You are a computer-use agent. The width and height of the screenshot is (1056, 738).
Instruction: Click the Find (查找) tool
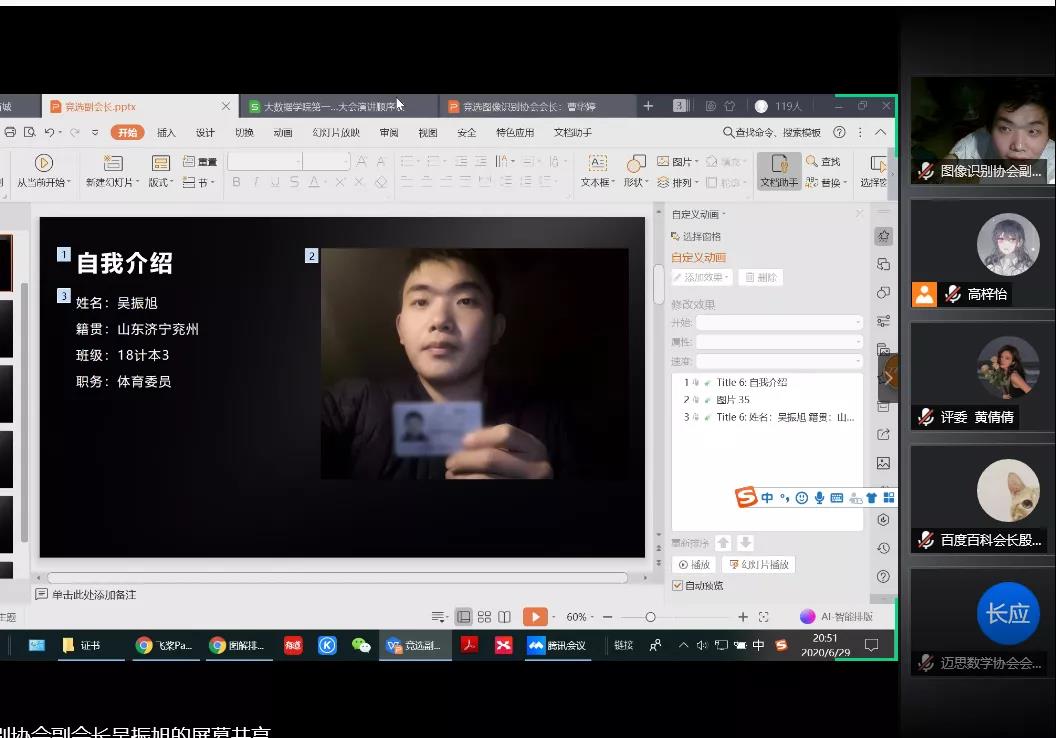824,162
